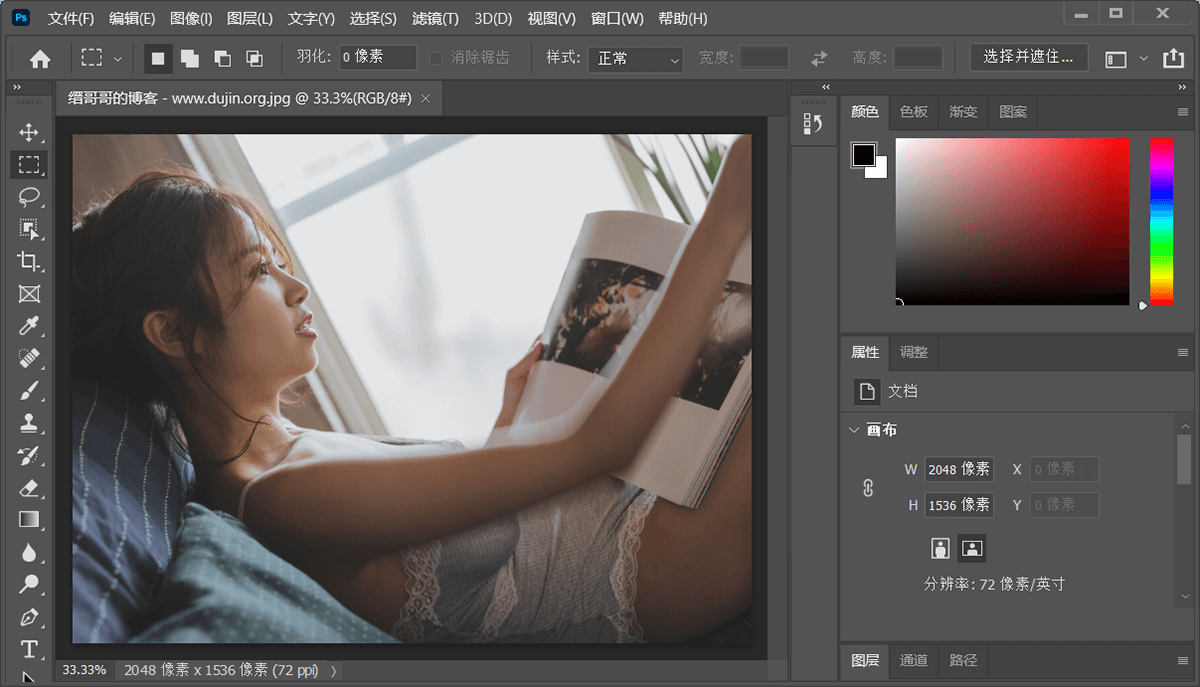Select the Eraser tool
Image resolution: width=1200 pixels, height=687 pixels.
pos(29,487)
